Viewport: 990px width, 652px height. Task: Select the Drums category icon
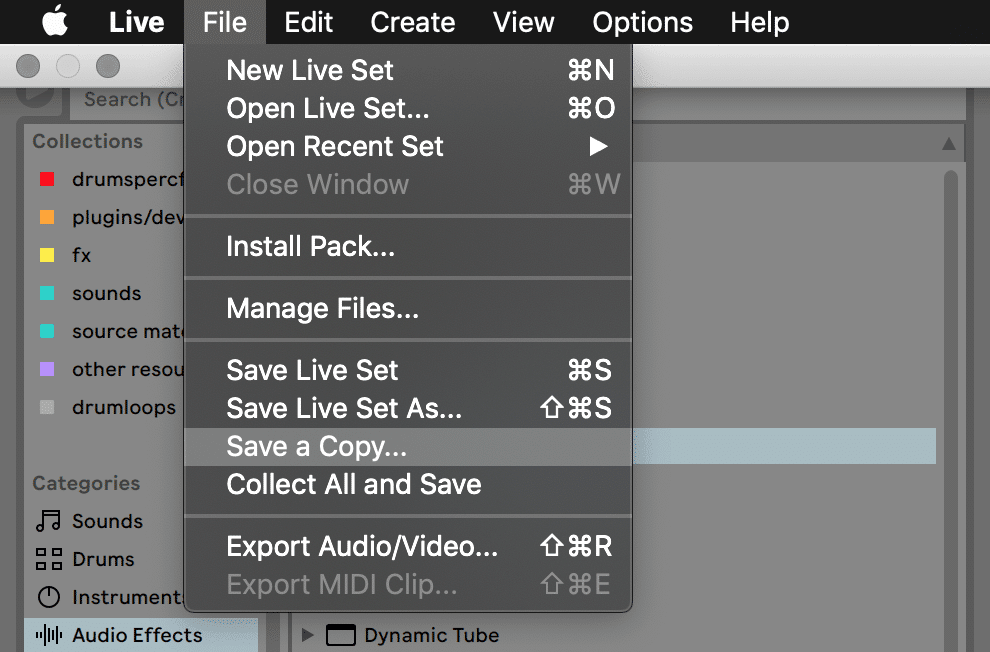pyautogui.click(x=49, y=559)
